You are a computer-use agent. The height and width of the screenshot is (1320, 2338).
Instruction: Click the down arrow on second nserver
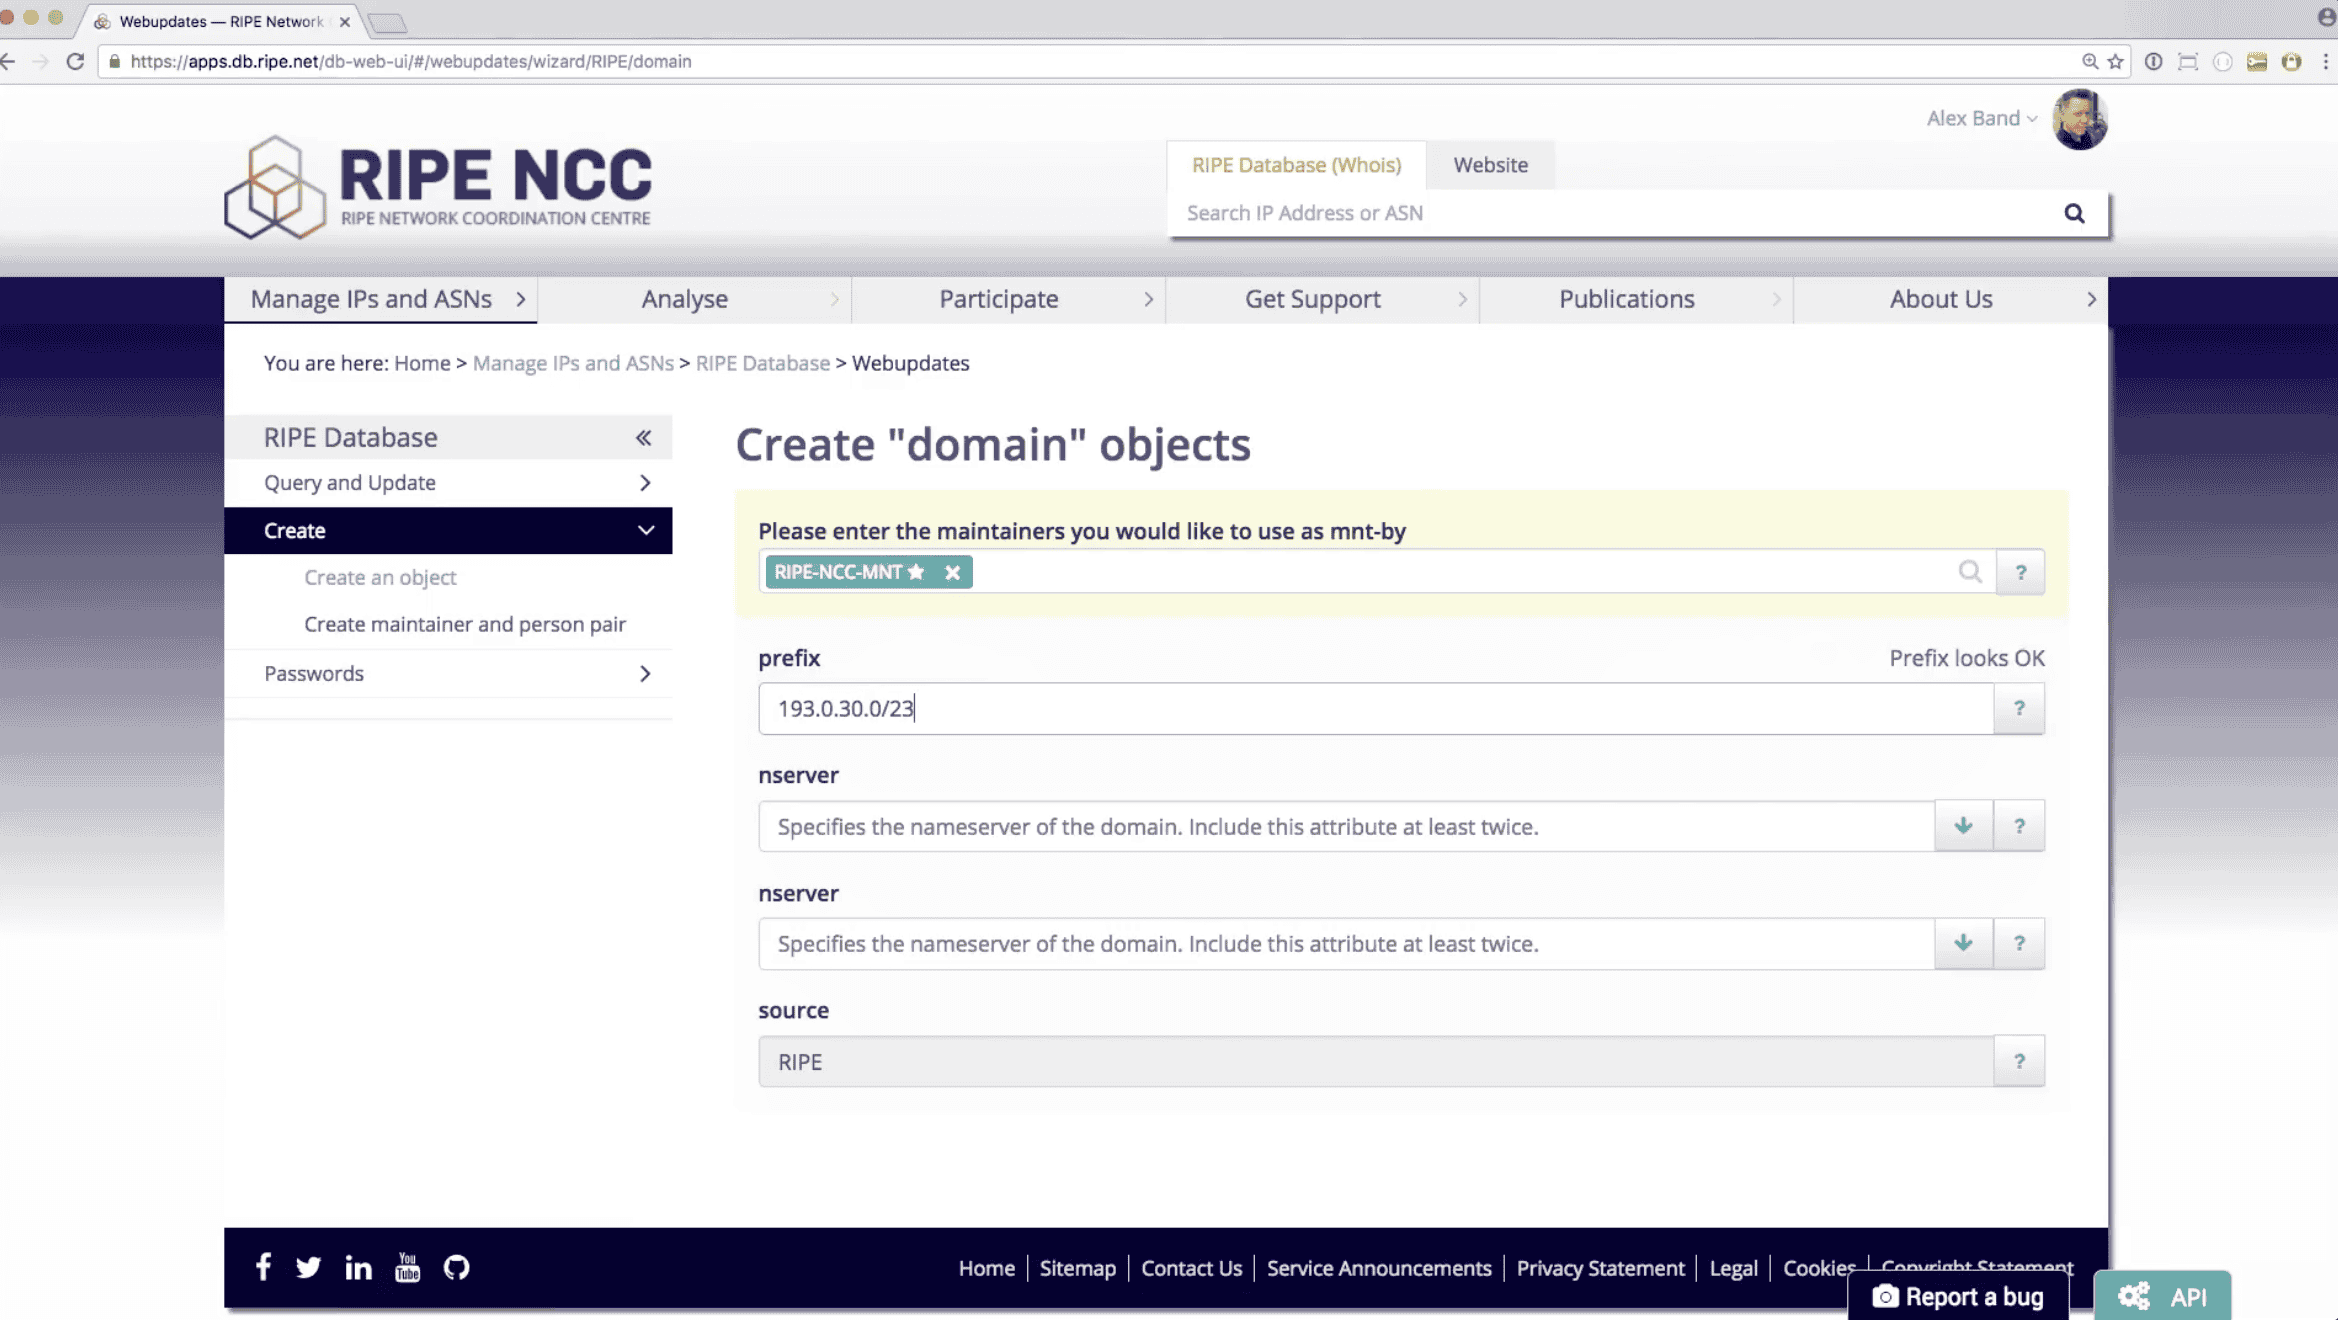(1964, 943)
